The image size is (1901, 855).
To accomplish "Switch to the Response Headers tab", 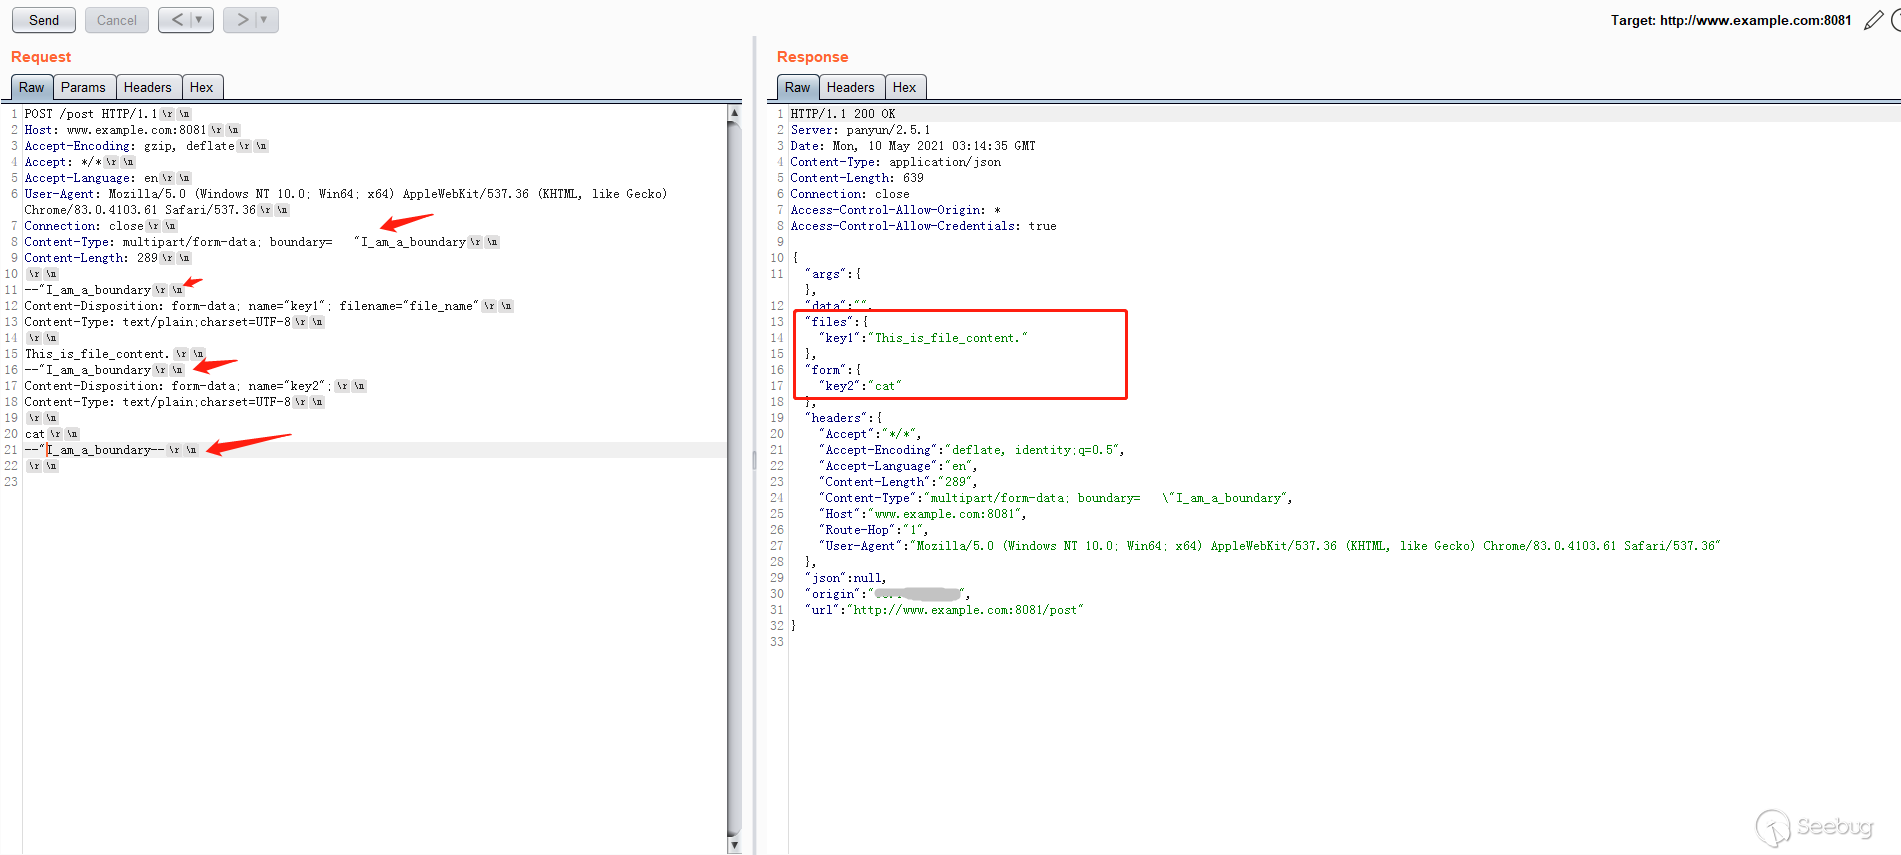I will 850,87.
